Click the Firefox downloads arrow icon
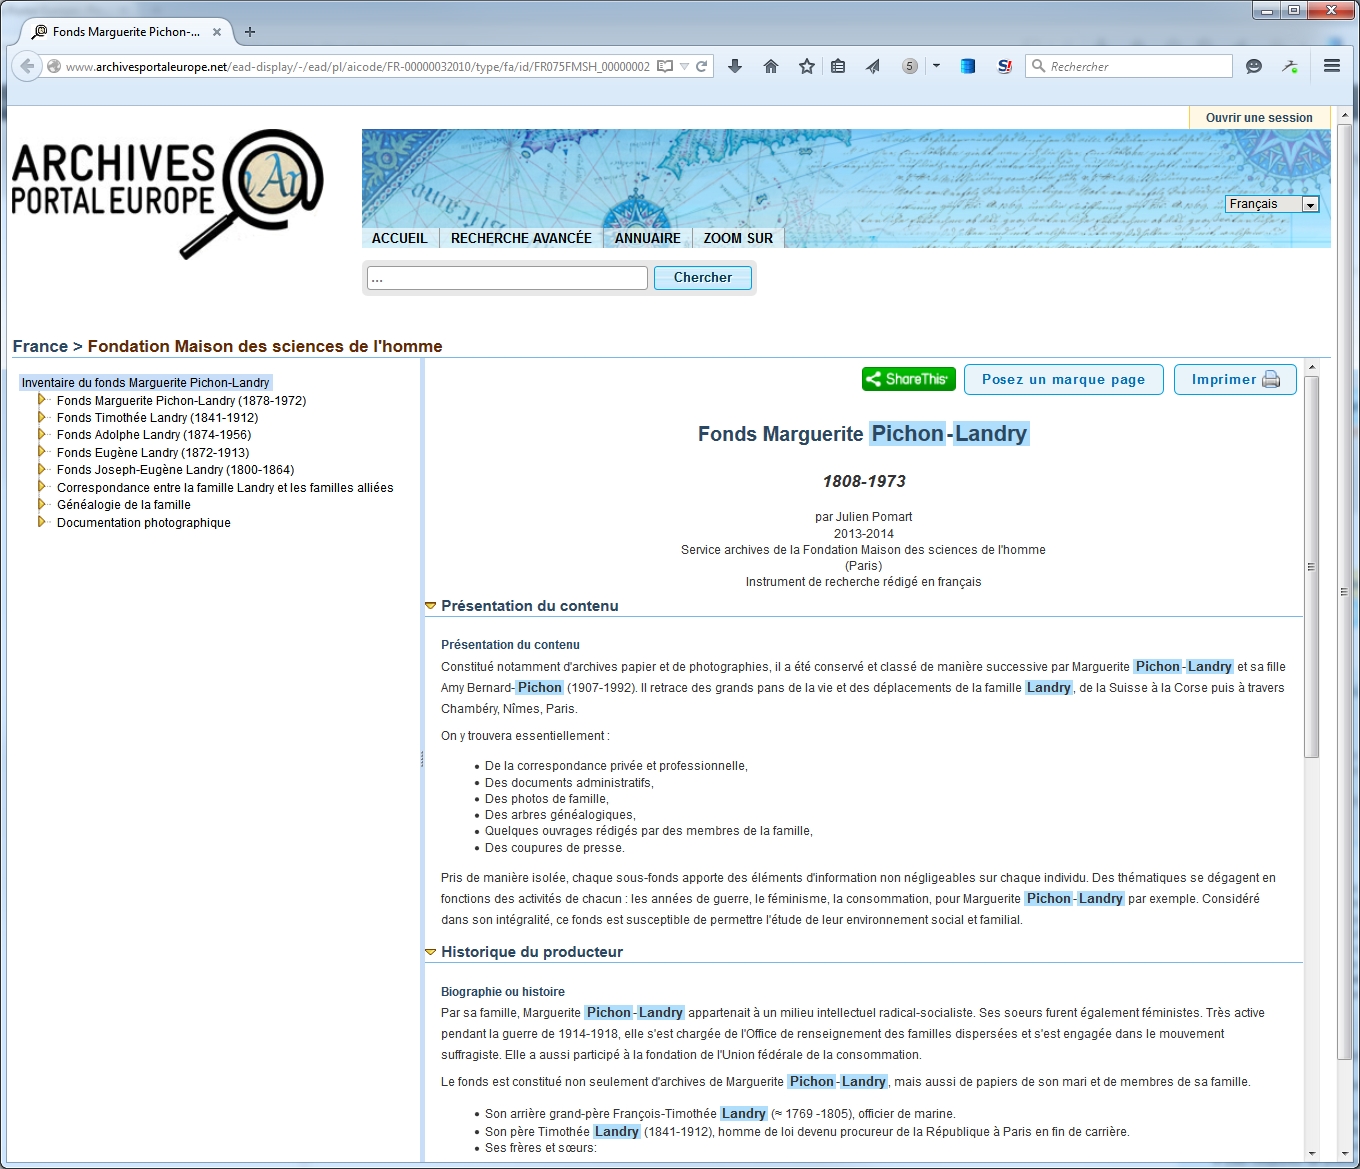Screen dimensions: 1360x1169 pos(735,66)
